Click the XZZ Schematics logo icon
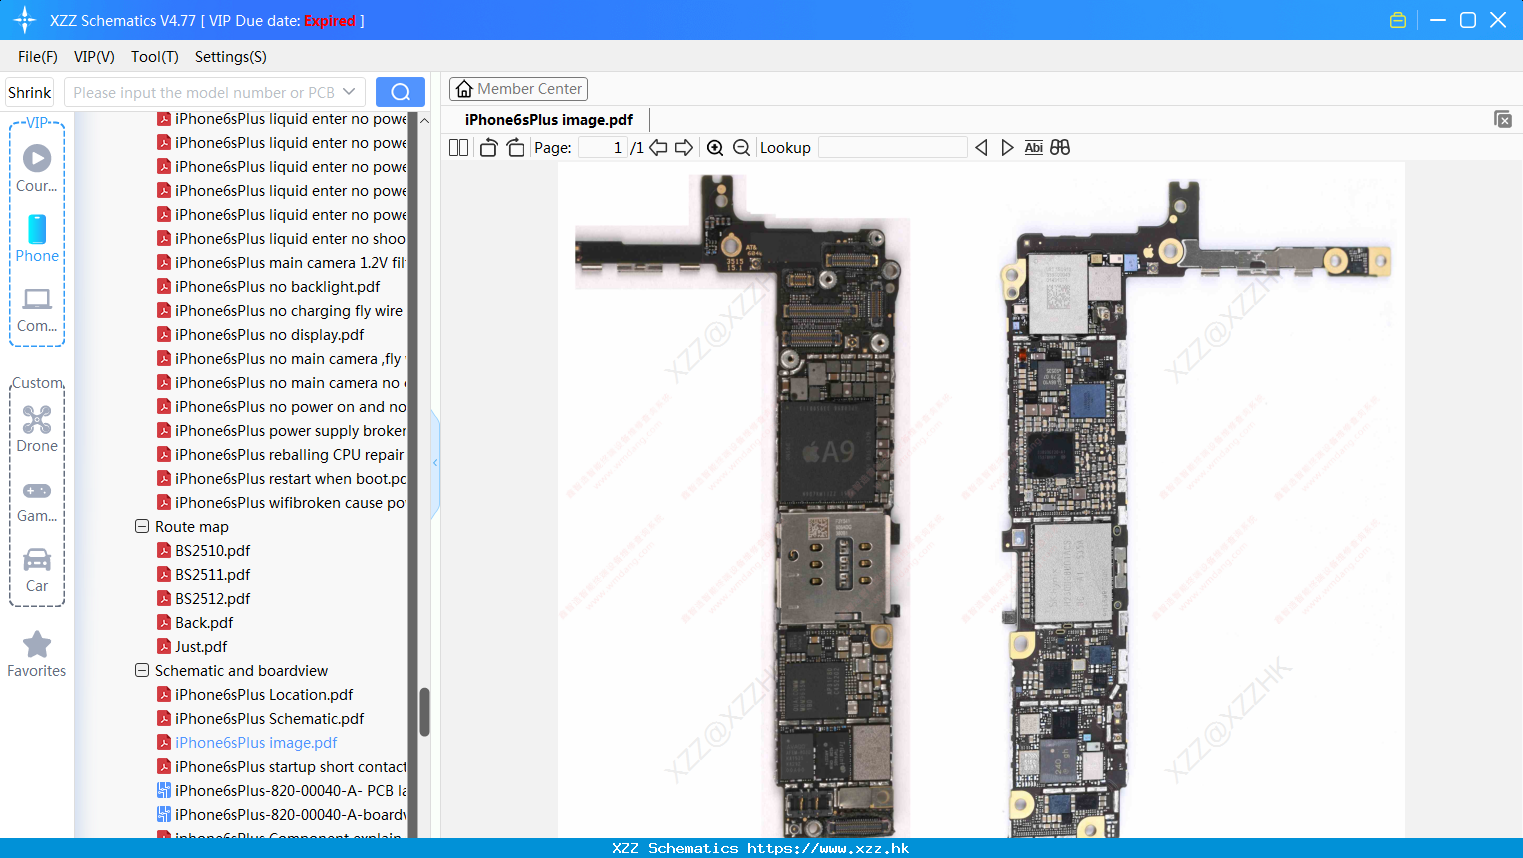This screenshot has height=858, width=1523. click(25, 20)
